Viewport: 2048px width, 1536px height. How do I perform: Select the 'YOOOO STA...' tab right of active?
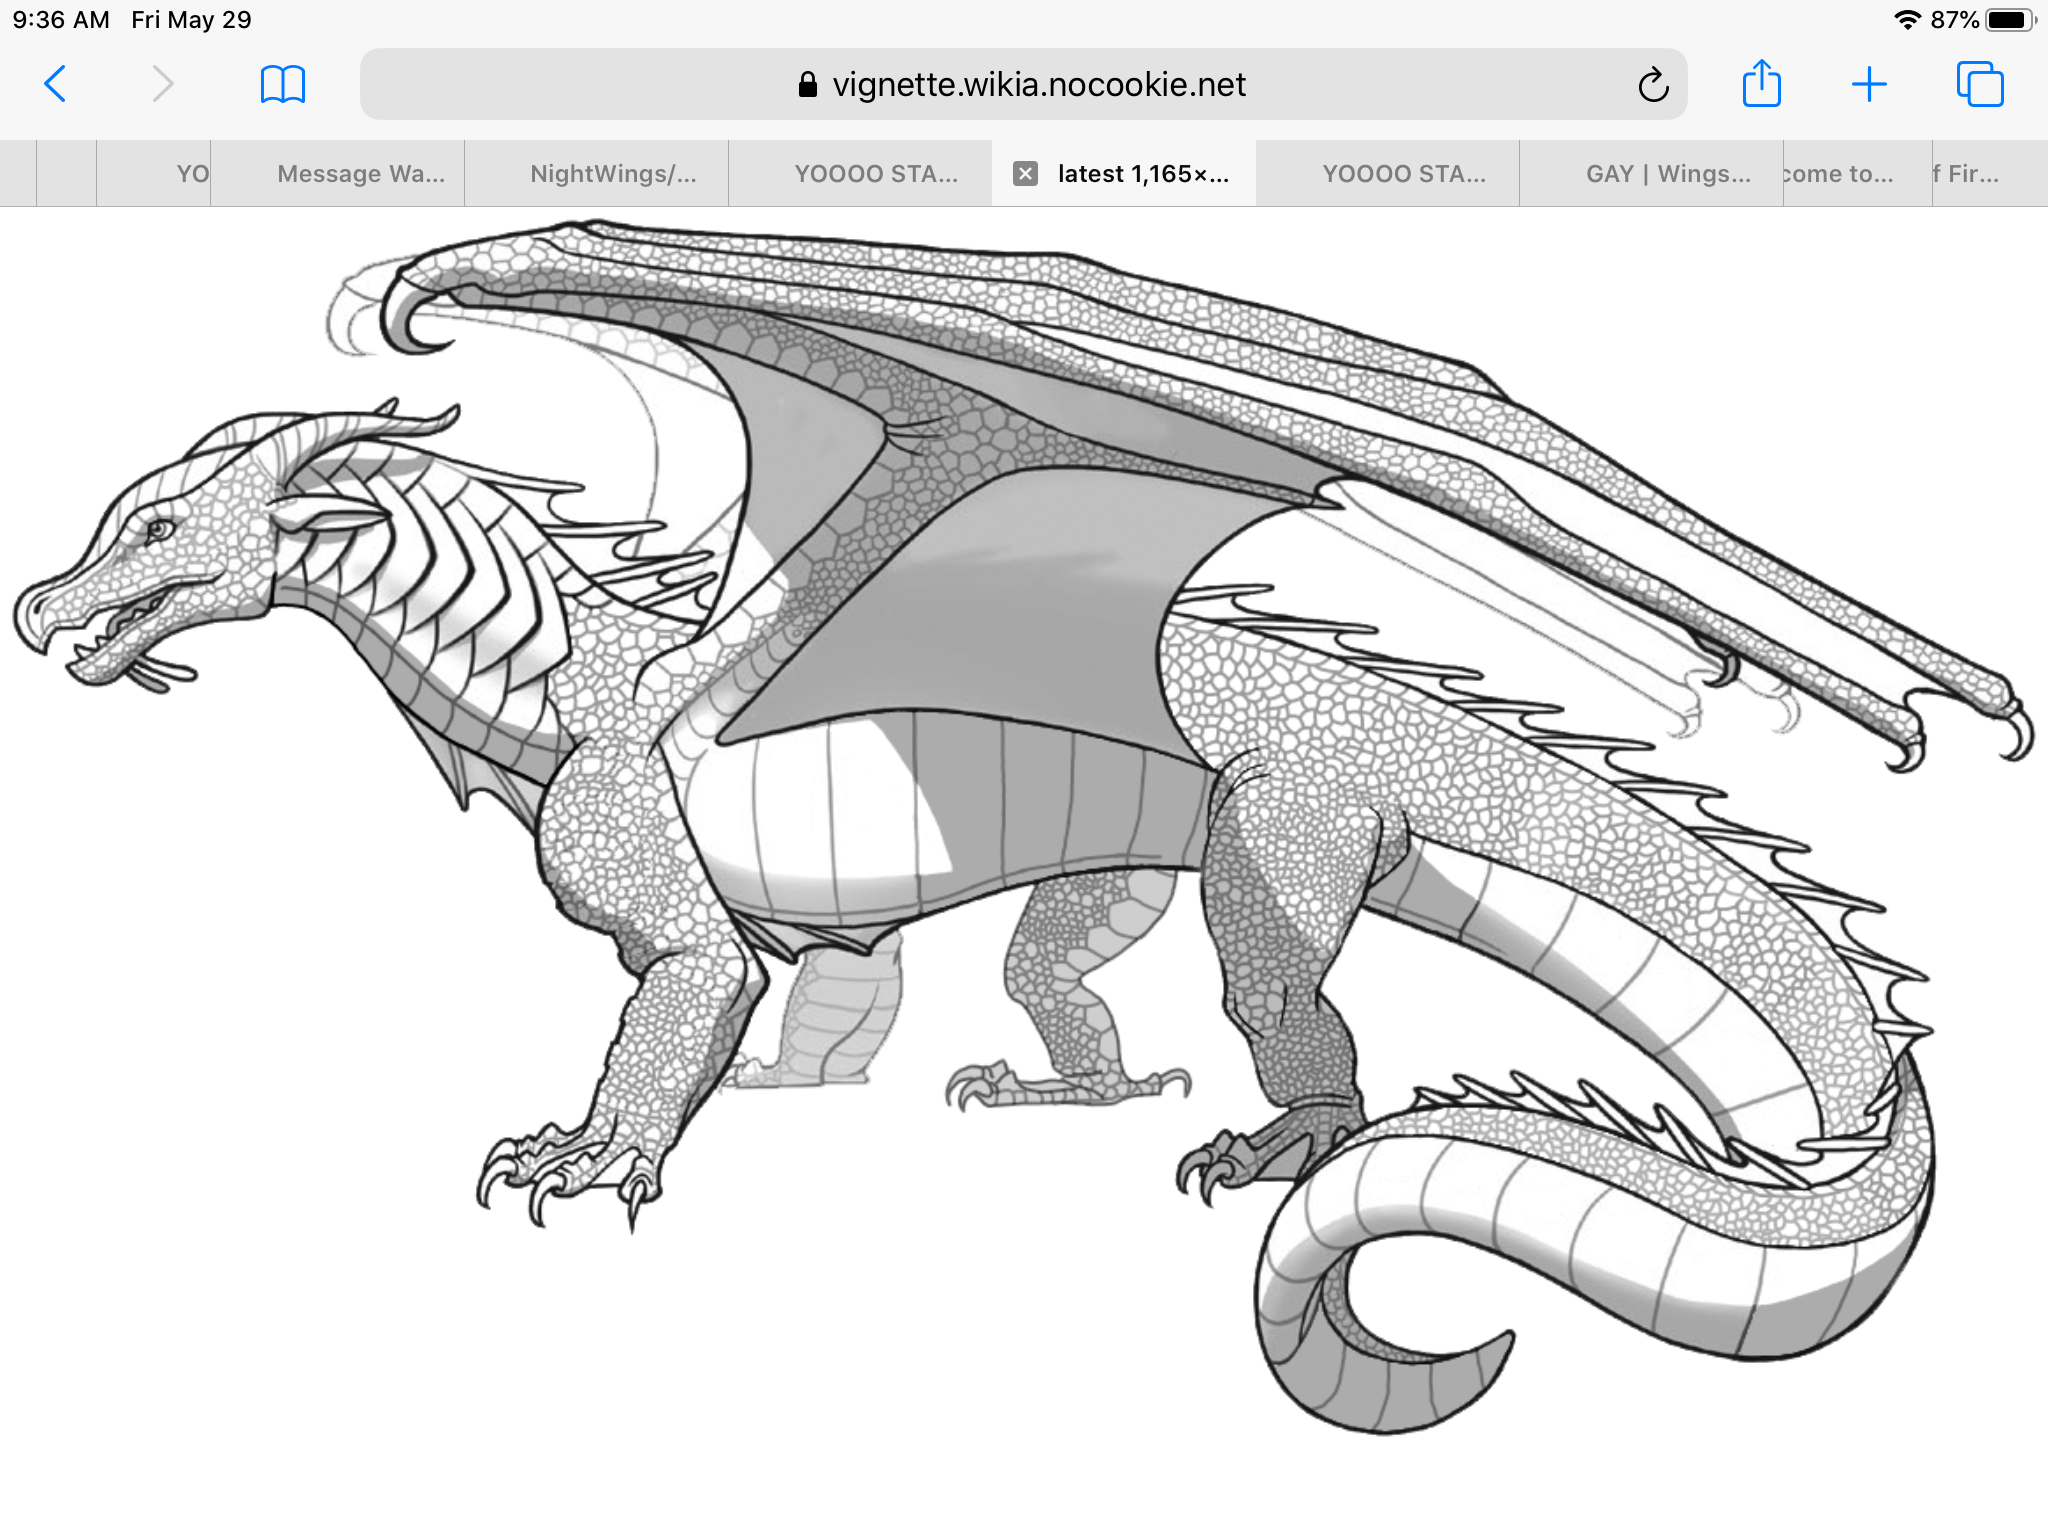pos(1403,174)
